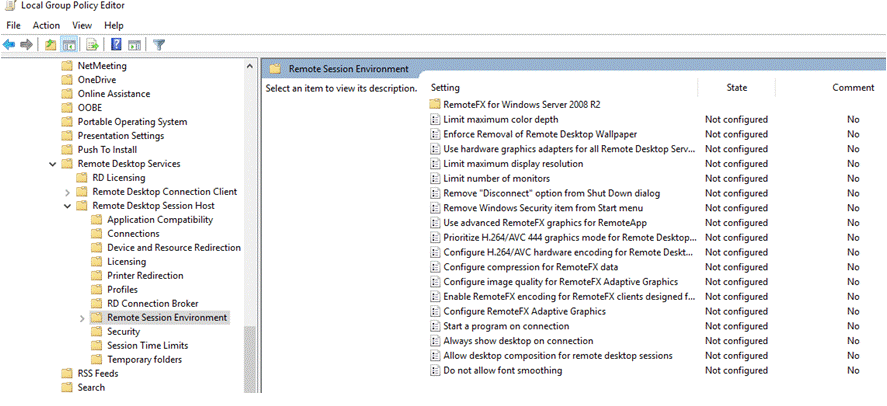Select the Licensing folder under Session Host

(126, 262)
